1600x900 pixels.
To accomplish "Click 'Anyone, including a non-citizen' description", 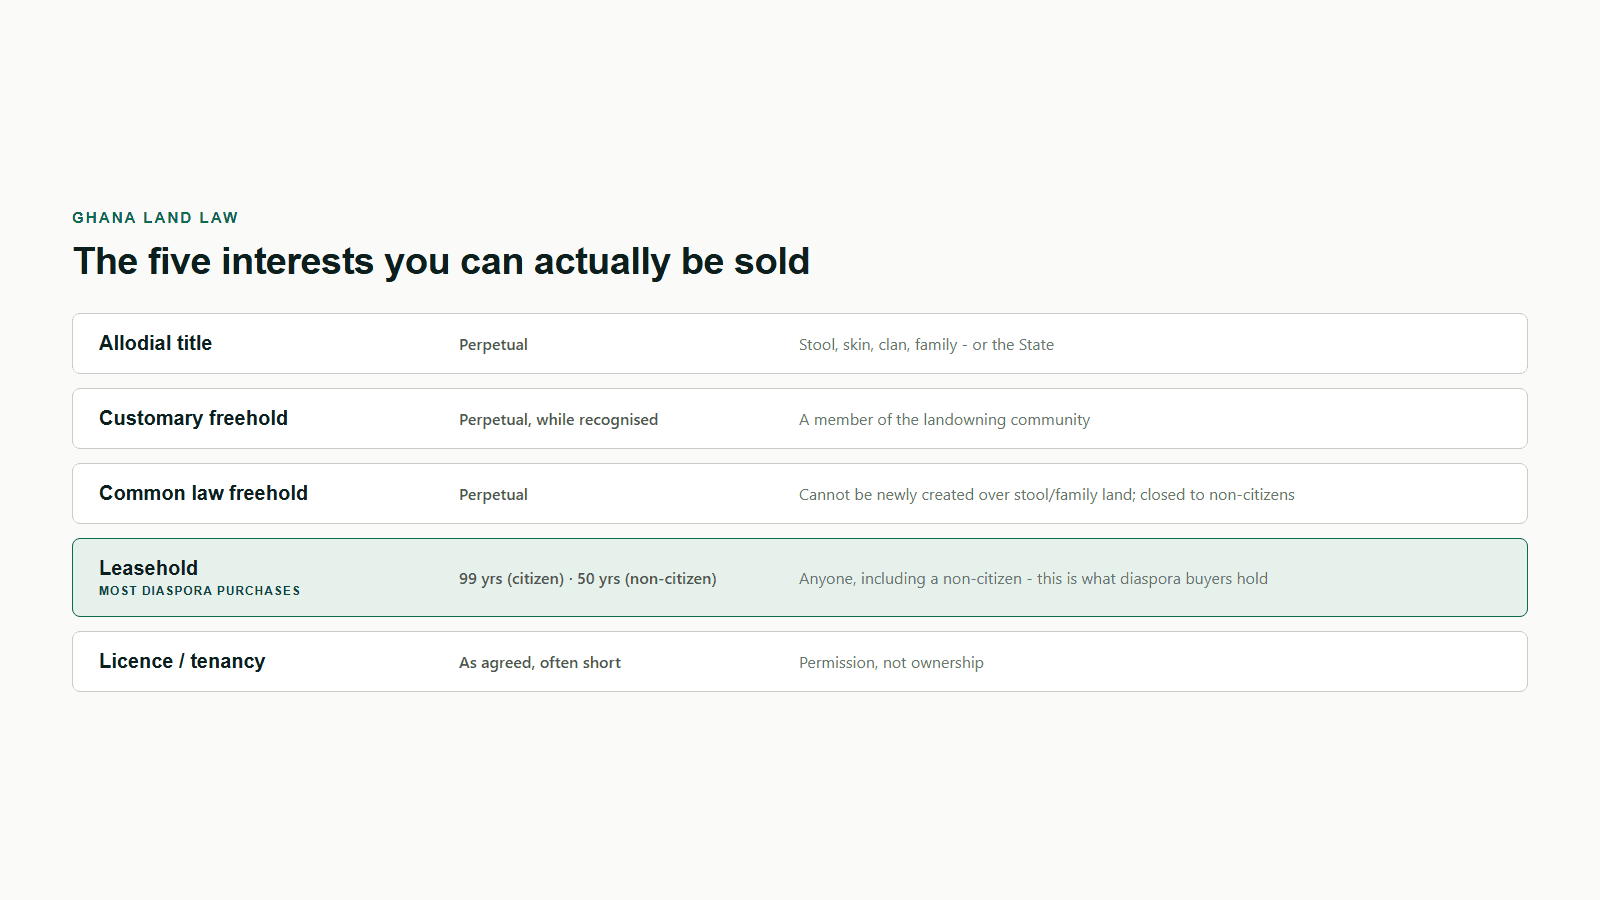I will [x=910, y=579].
